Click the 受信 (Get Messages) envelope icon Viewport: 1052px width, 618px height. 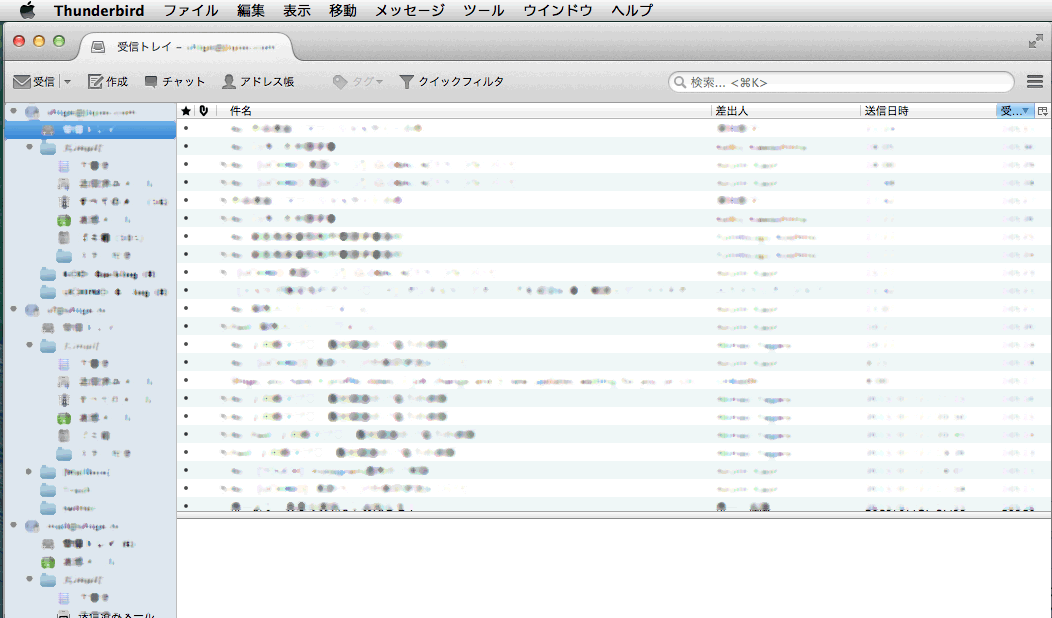pos(22,82)
